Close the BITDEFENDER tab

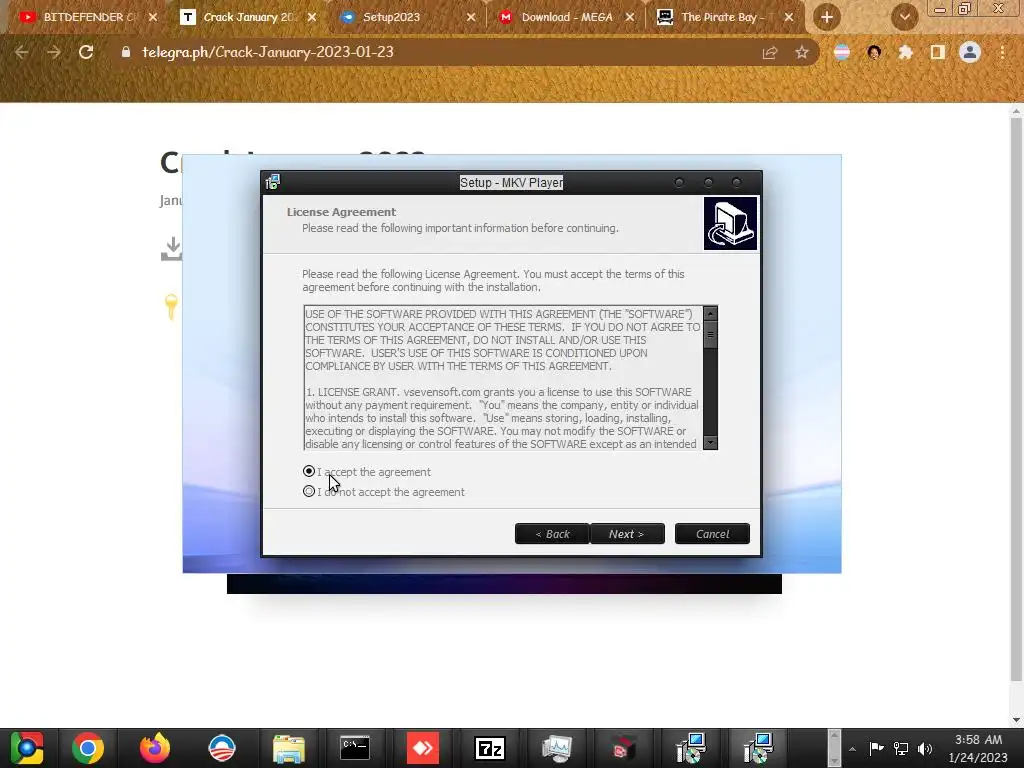tap(153, 17)
